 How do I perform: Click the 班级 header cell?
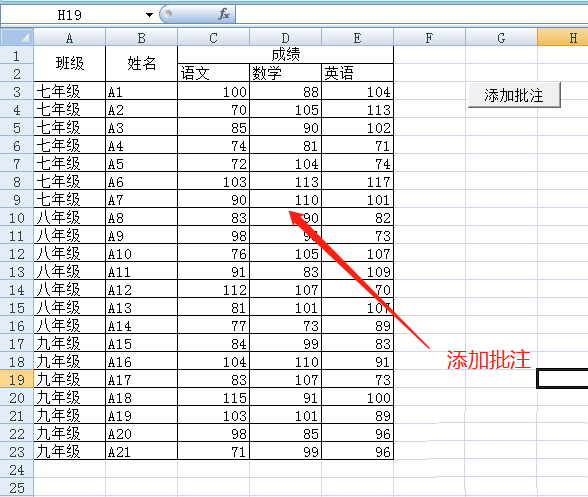click(x=70, y=63)
